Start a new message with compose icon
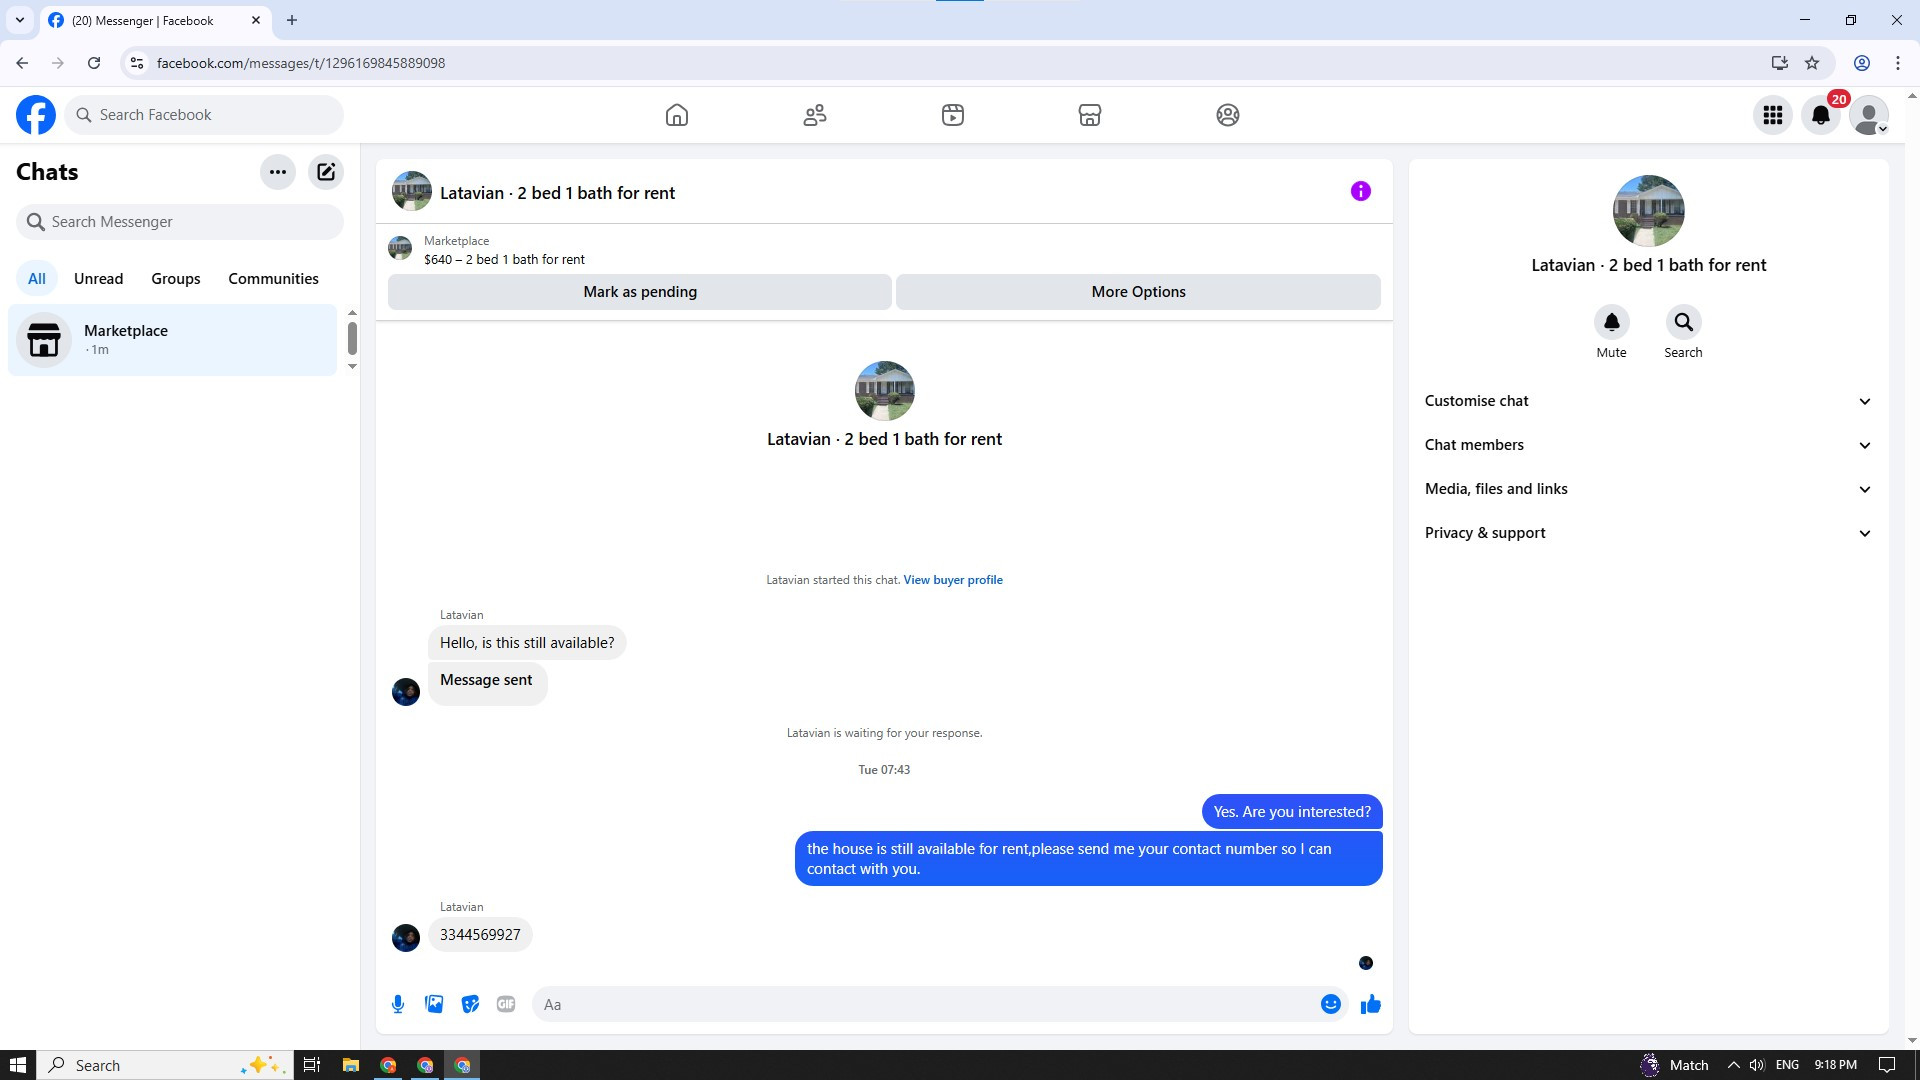Screen dimensions: 1920x1080 point(326,172)
